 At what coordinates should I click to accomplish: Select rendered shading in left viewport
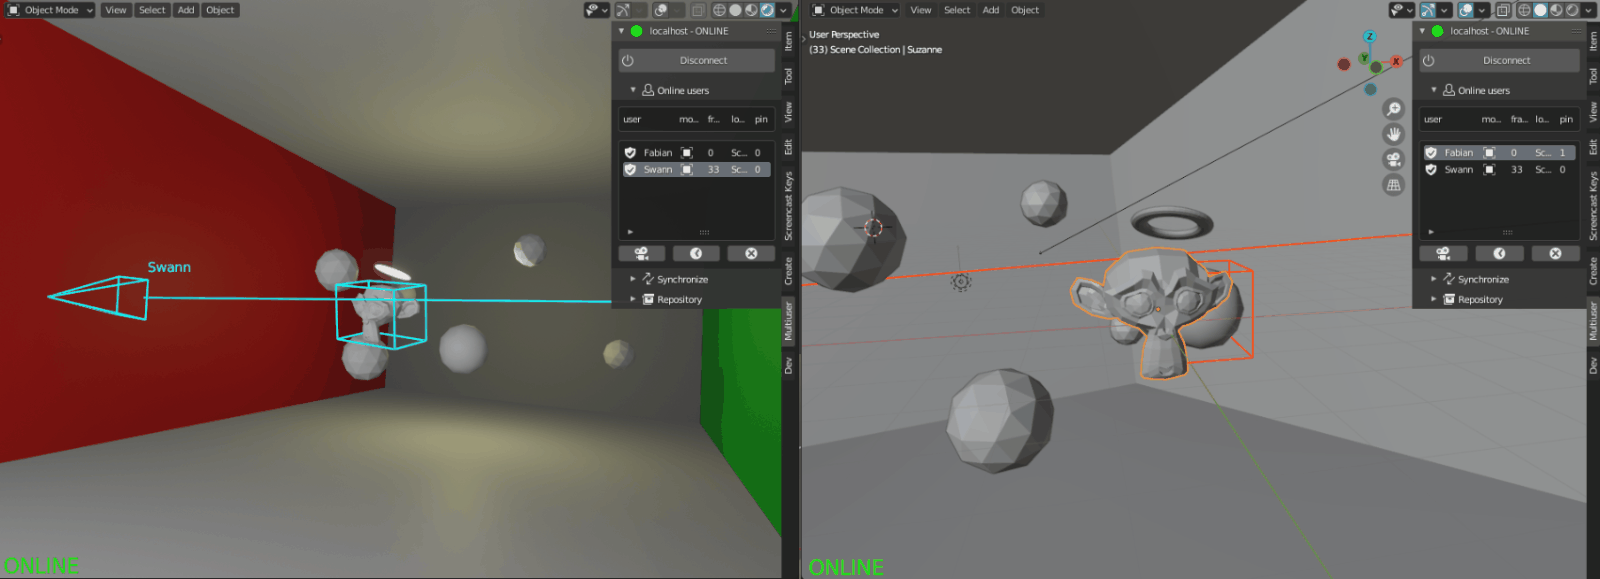point(767,10)
